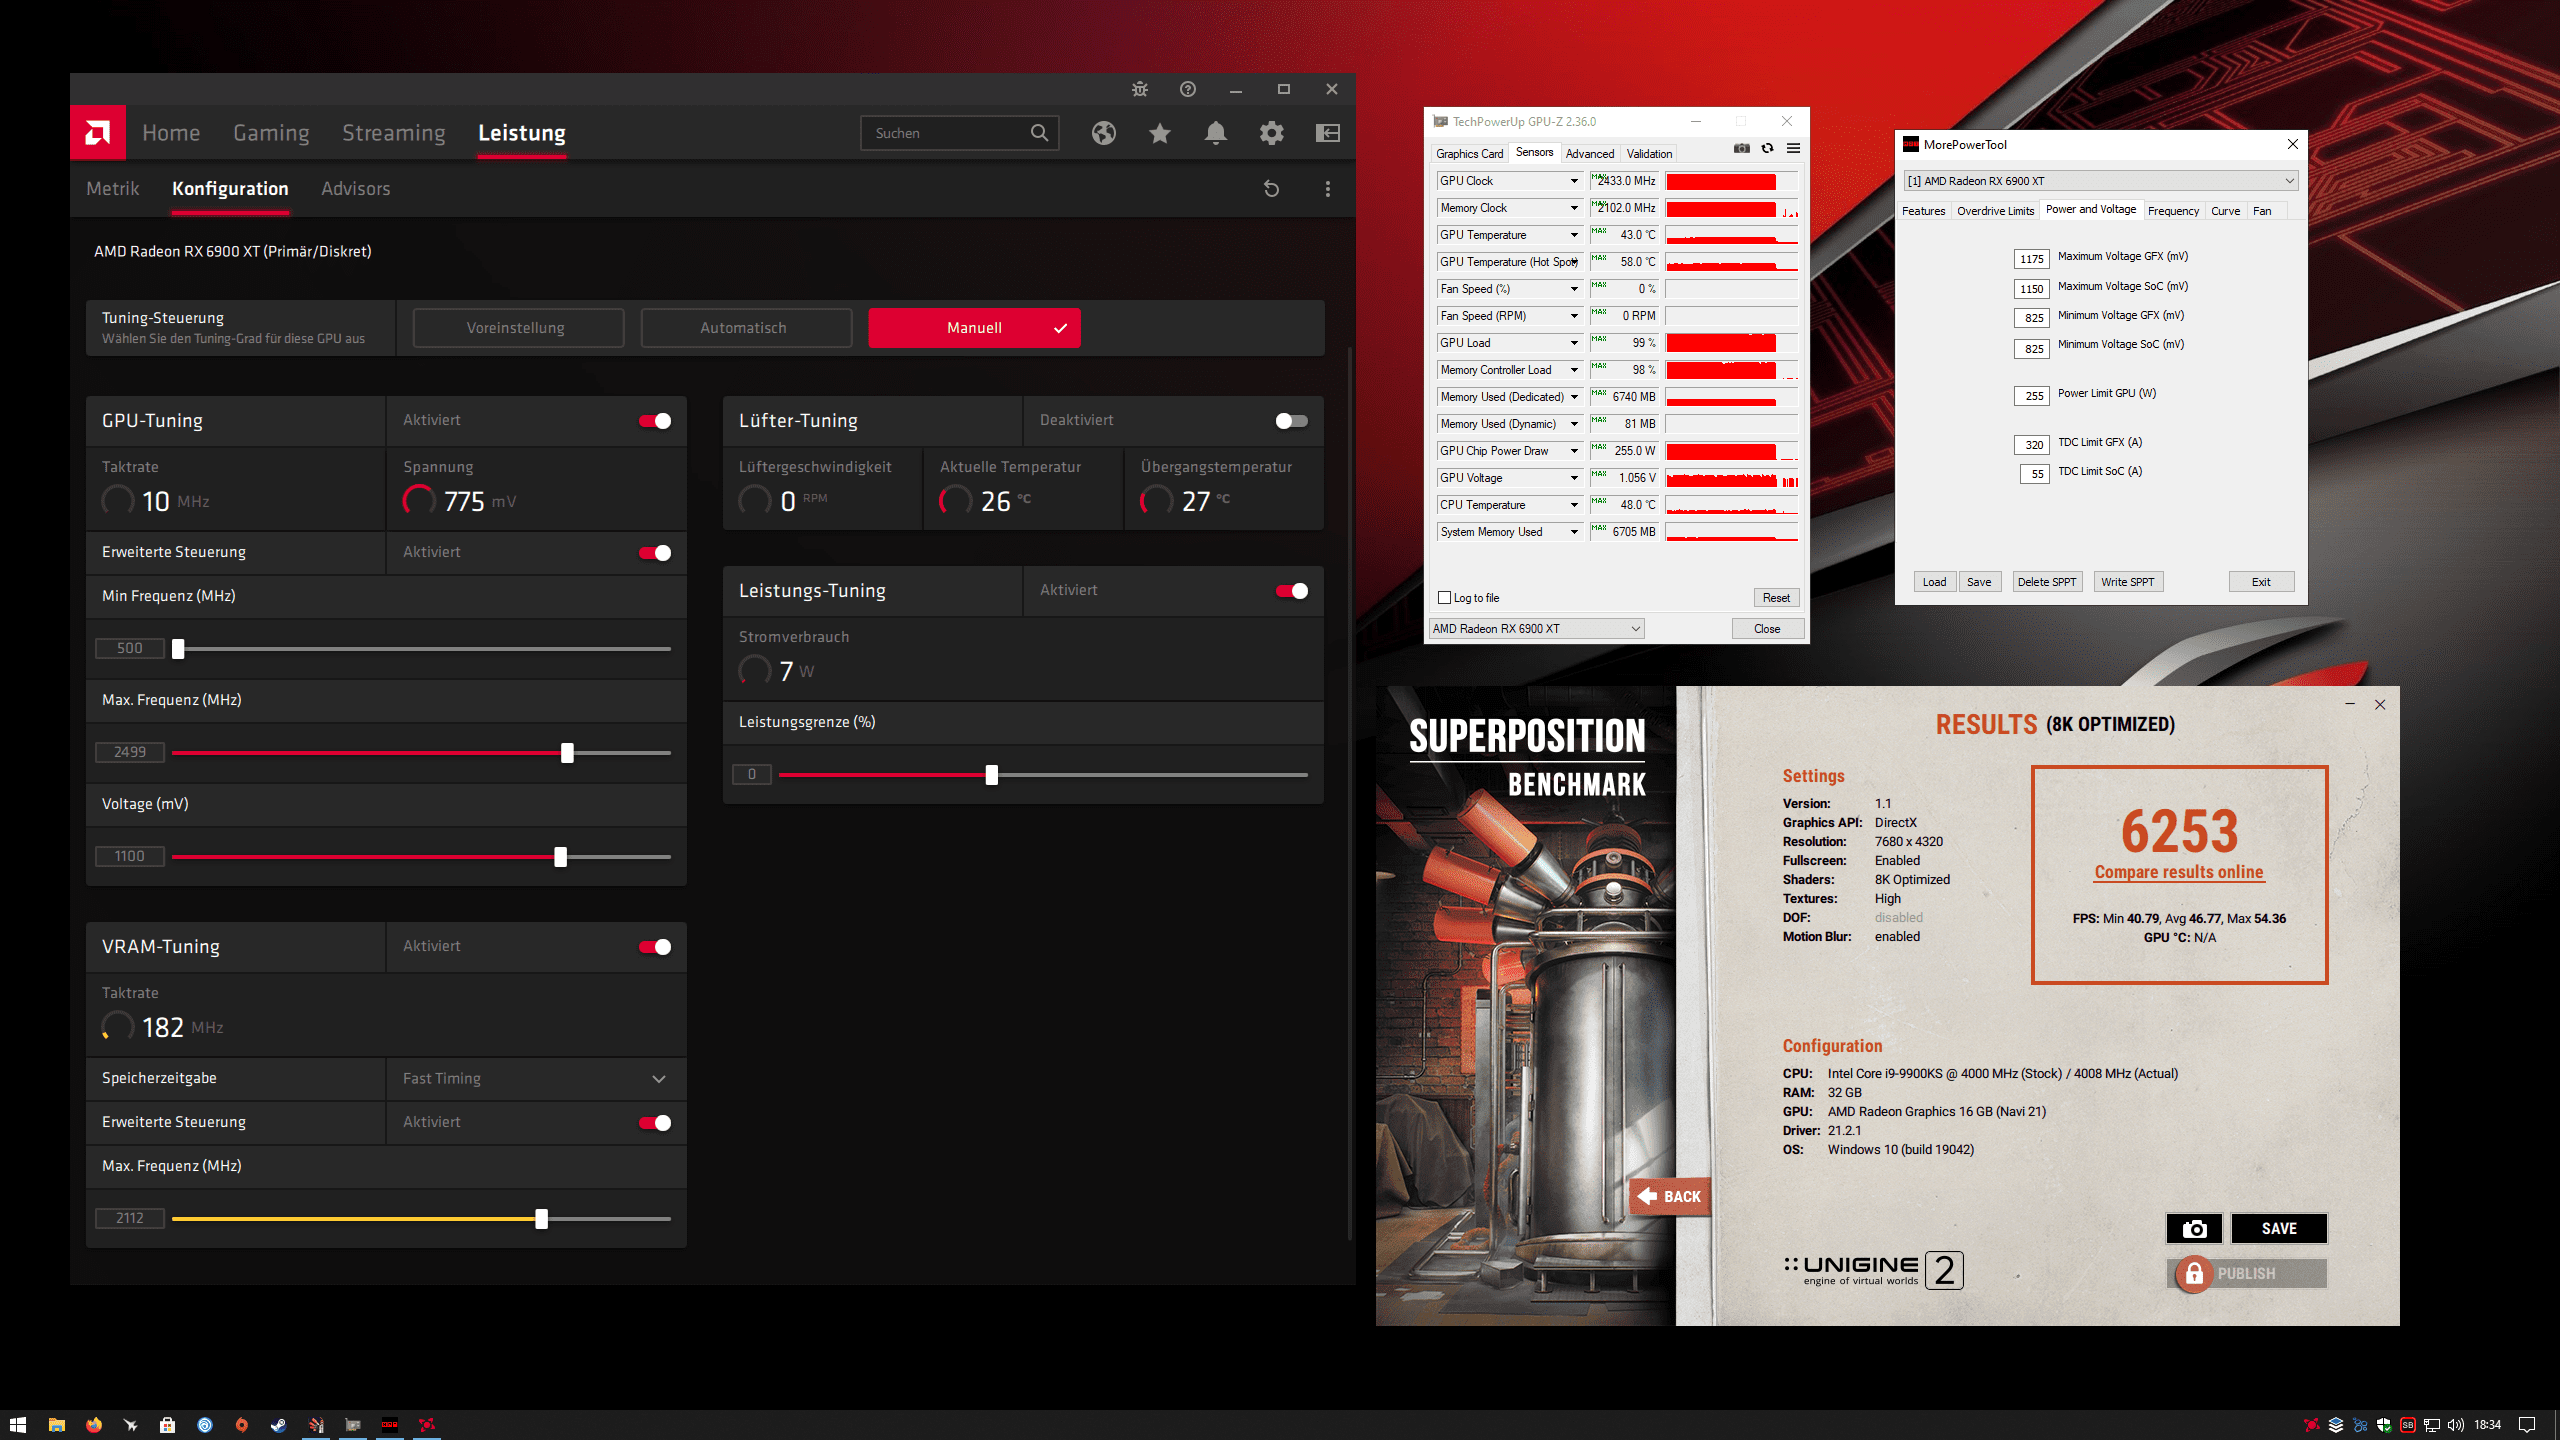
Task: Click the AMD logo in Radeon Software
Action: click(98, 132)
